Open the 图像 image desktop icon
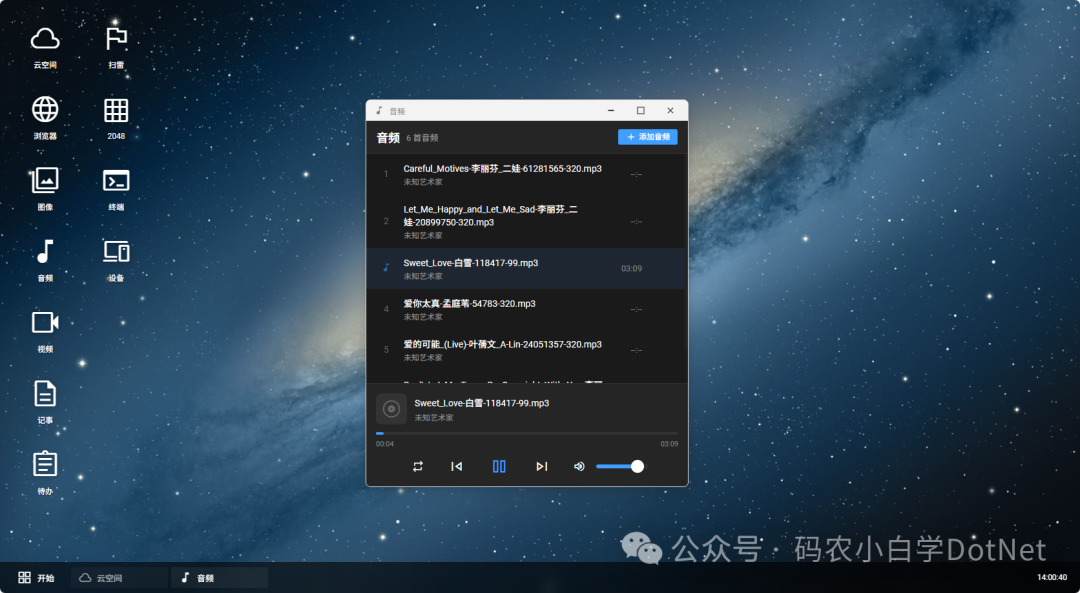Viewport: 1080px width, 593px height. point(45,188)
